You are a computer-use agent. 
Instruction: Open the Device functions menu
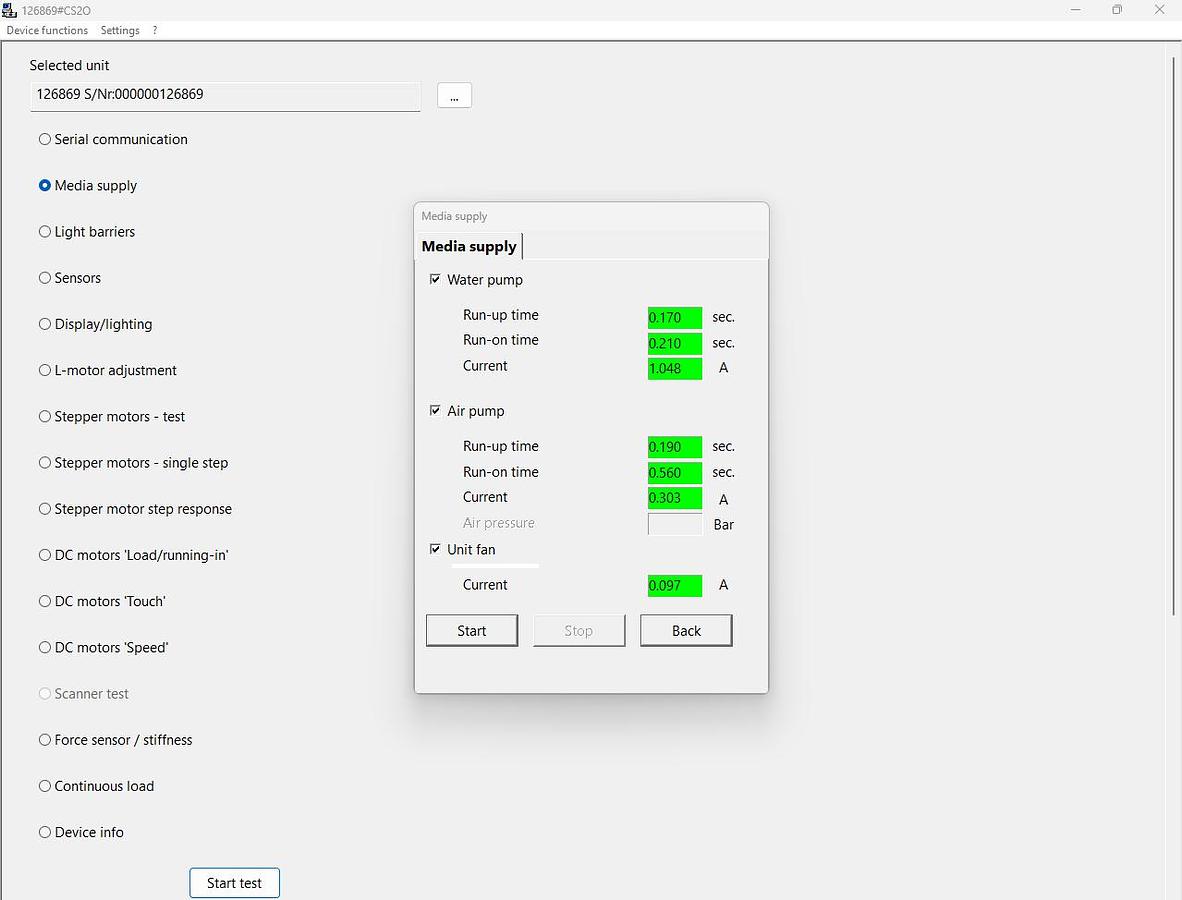tap(47, 30)
